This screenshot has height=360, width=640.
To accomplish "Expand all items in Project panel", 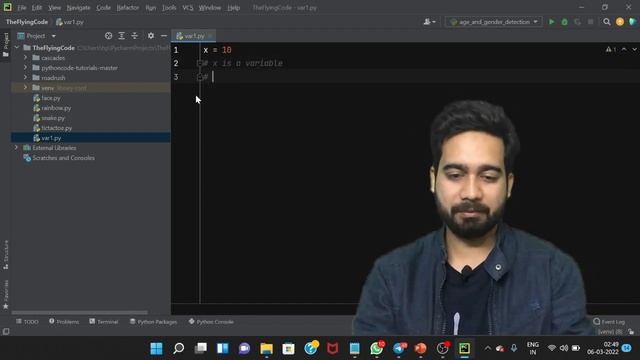I will tap(122, 36).
